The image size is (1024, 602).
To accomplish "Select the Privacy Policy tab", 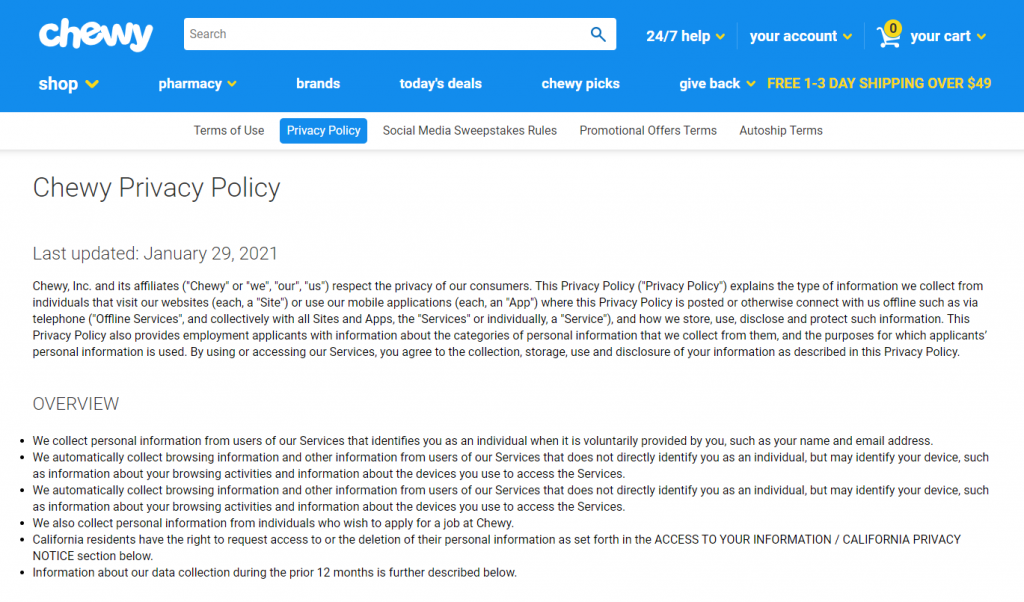I will [323, 131].
